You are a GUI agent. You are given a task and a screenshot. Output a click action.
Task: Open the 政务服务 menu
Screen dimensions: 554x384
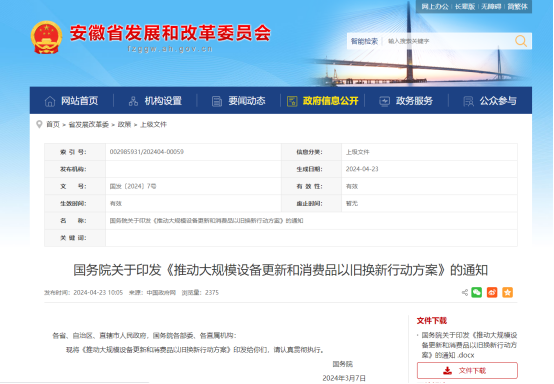click(x=406, y=101)
